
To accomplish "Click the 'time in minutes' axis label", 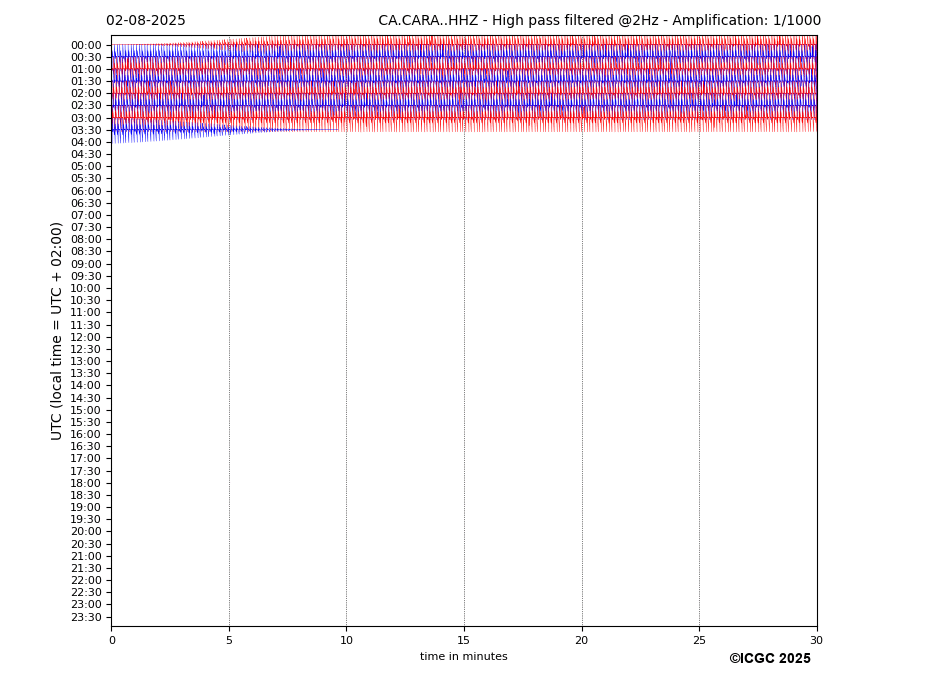I will (464, 656).
